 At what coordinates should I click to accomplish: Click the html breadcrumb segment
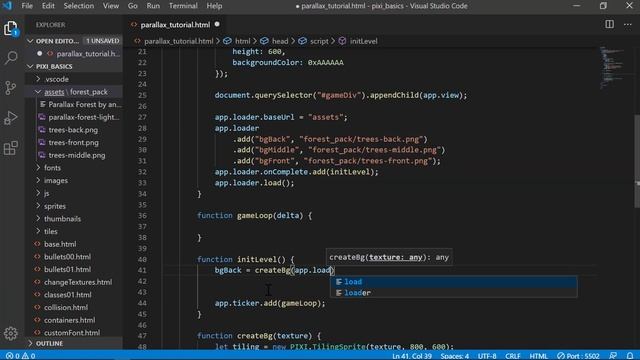click(242, 41)
